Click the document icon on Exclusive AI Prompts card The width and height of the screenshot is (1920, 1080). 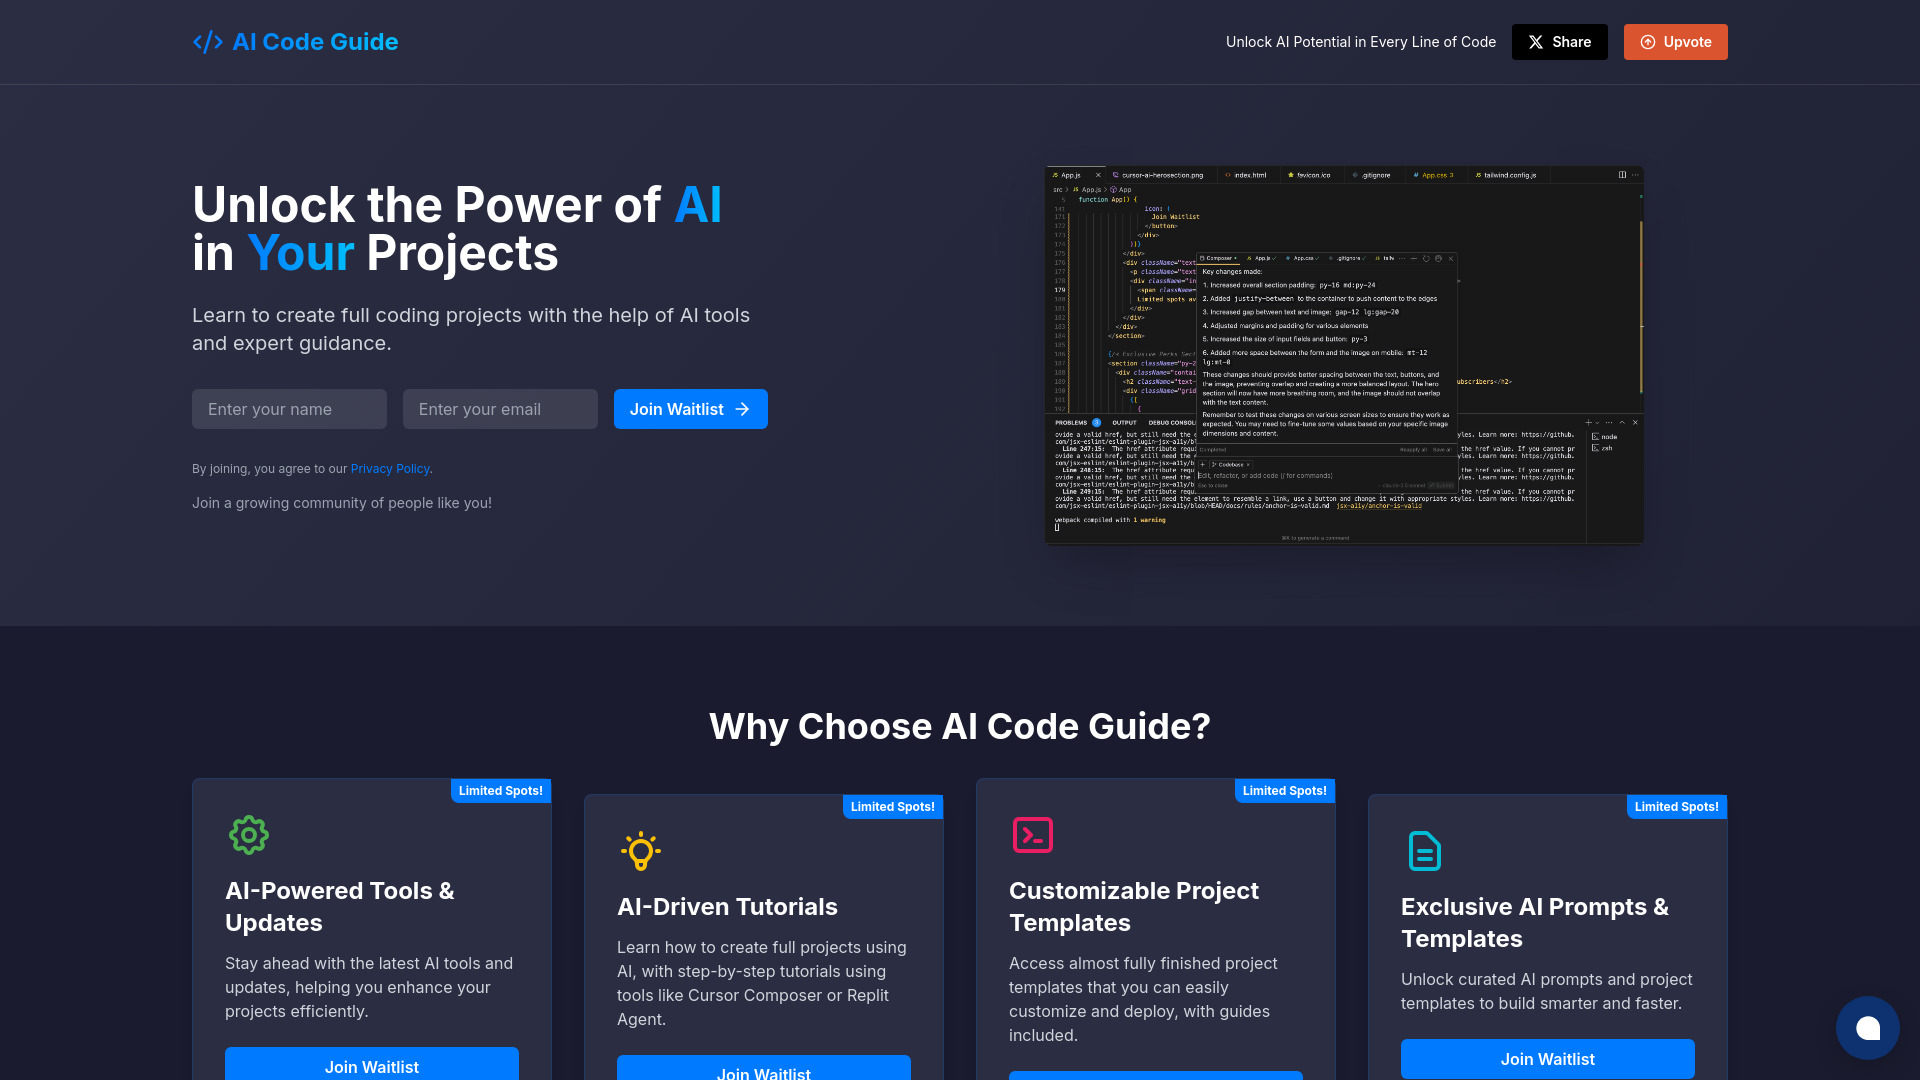pos(1424,851)
